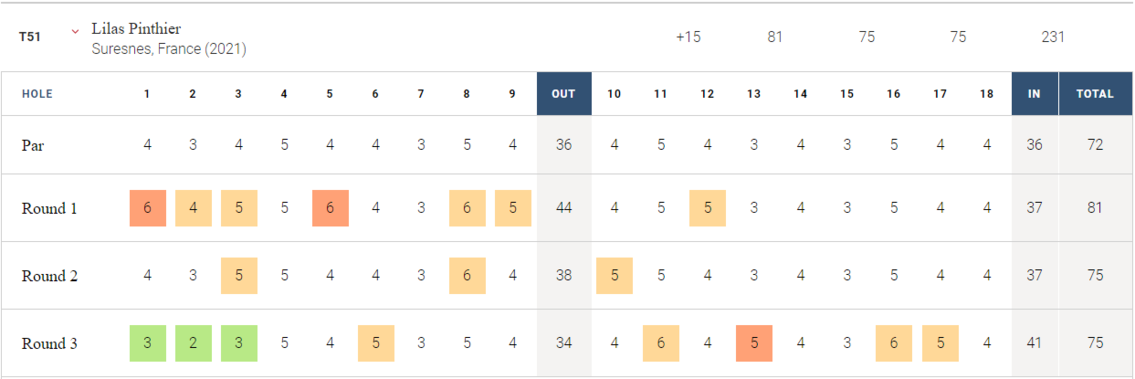Click Round 1 OUT total 44

(564, 208)
